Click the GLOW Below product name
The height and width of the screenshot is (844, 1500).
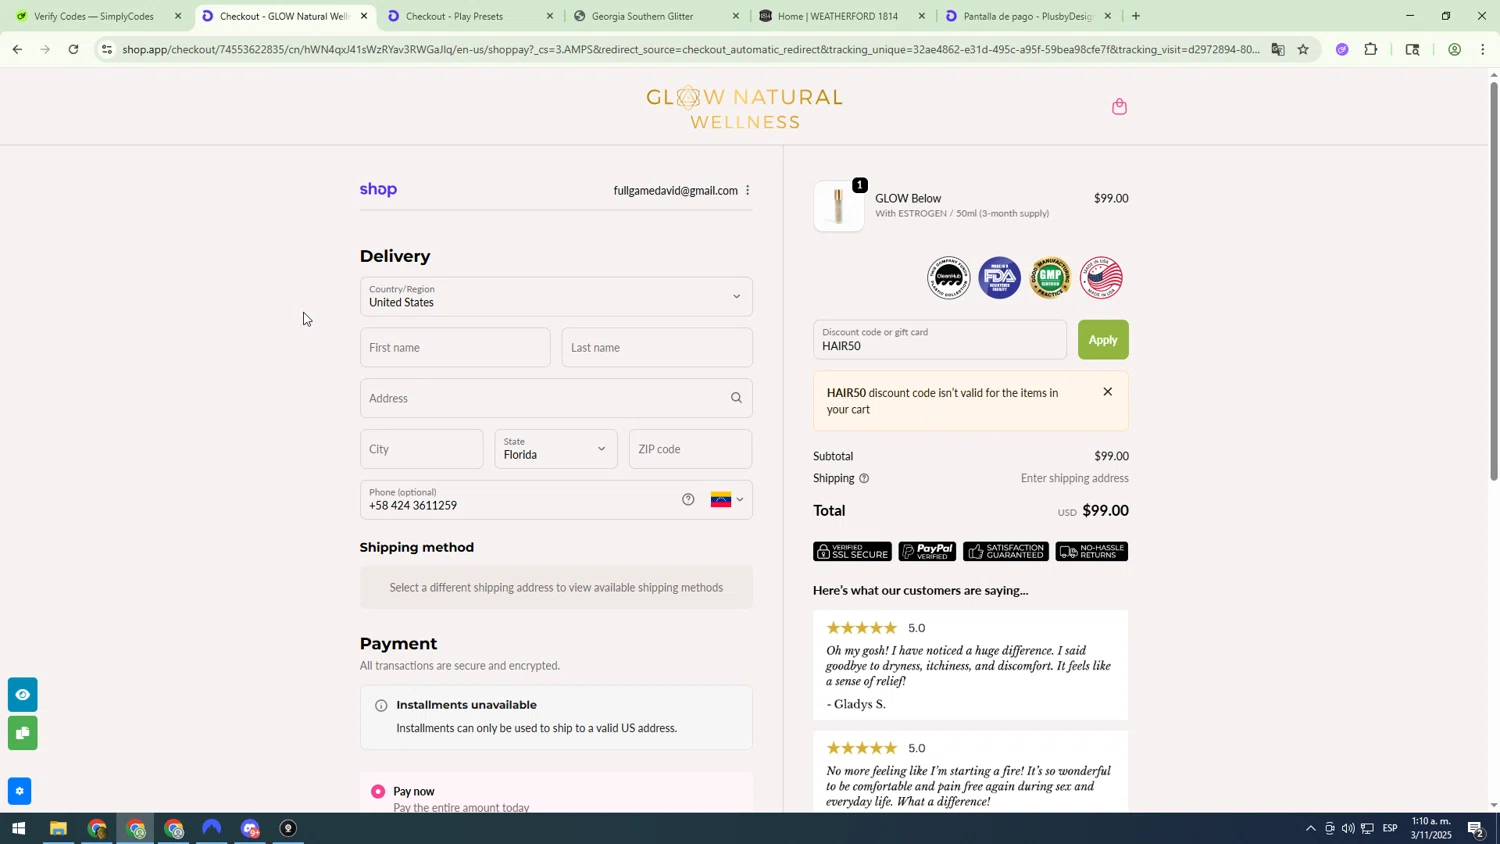(908, 198)
